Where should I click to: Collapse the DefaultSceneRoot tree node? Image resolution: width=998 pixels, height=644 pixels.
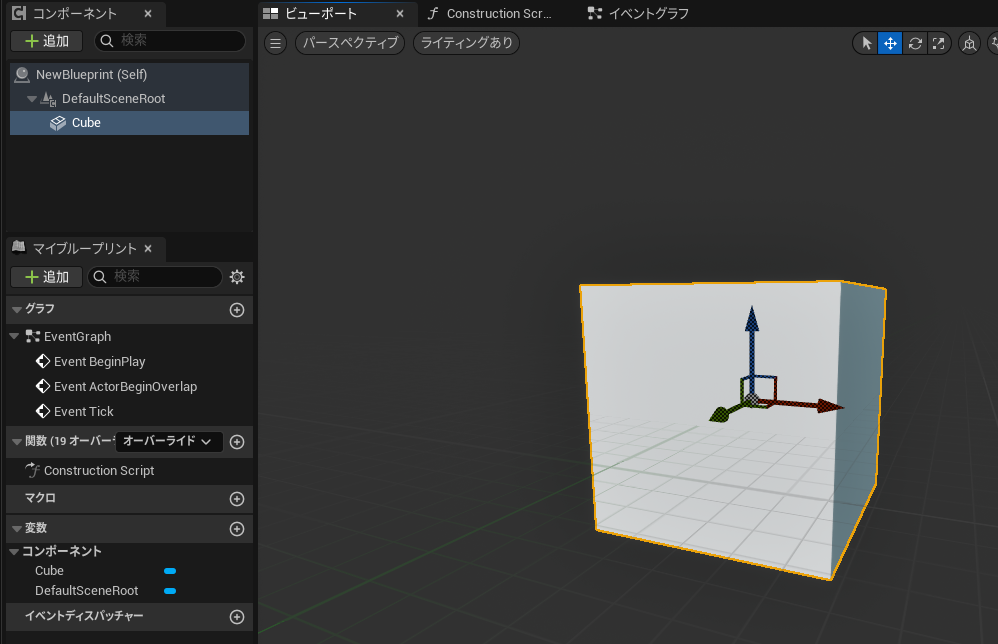click(33, 99)
